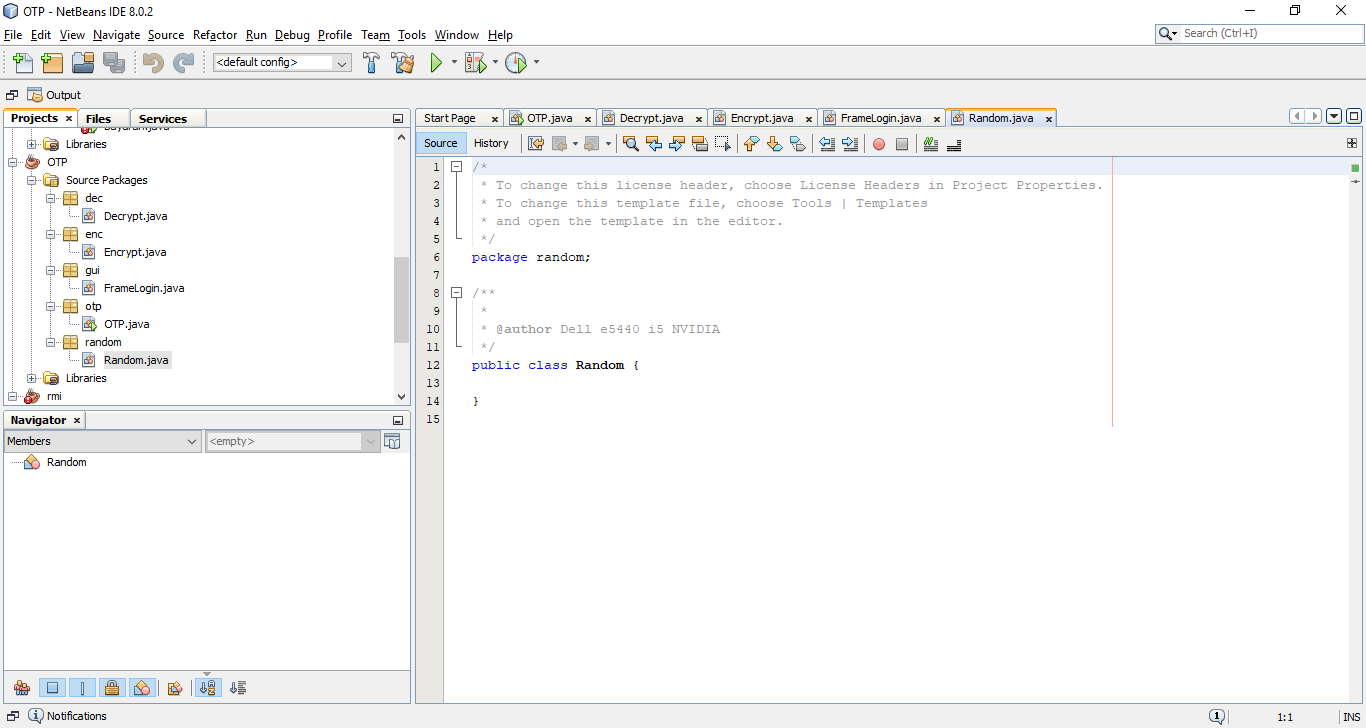Build the project with the hammer icon
Screen dimensions: 1366x728
coord(371,62)
